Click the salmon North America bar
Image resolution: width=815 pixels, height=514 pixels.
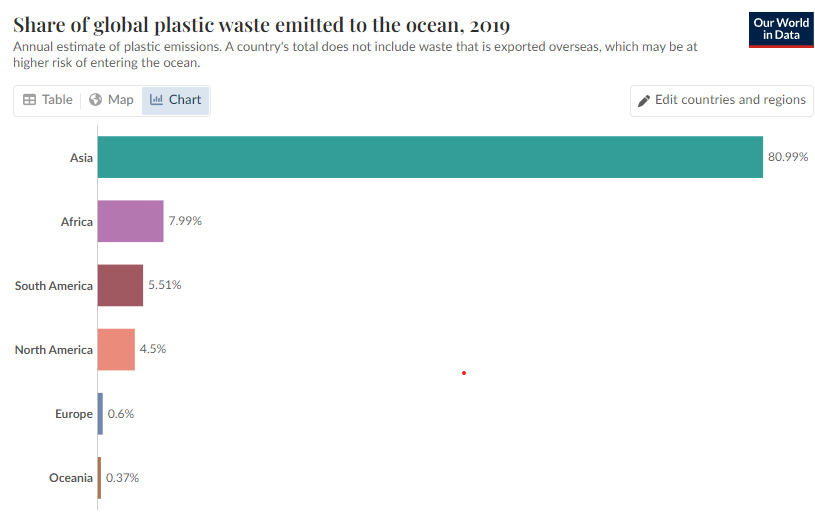[x=116, y=349]
